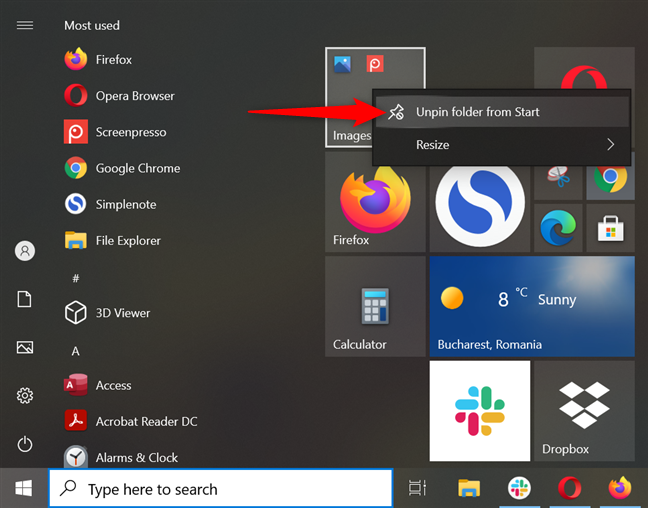648x508 pixels.
Task: Open the Calculator tile
Action: [x=375, y=306]
